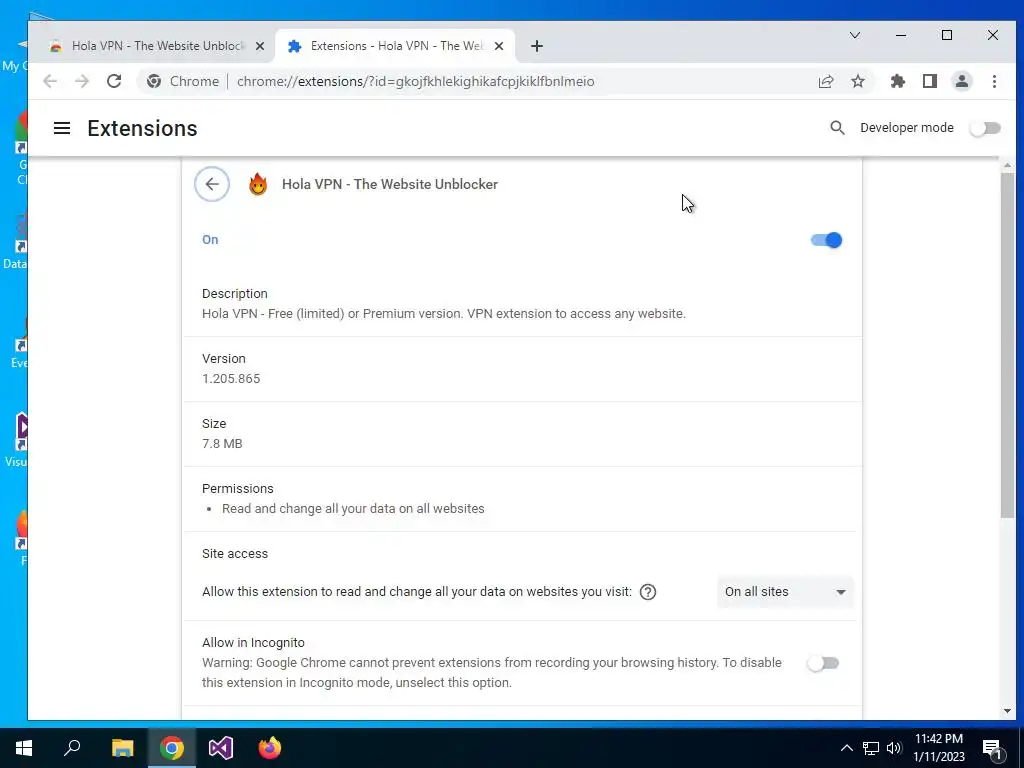Bookmark this page with the star icon
Screen dimensions: 1024x768
pyautogui.click(x=858, y=81)
